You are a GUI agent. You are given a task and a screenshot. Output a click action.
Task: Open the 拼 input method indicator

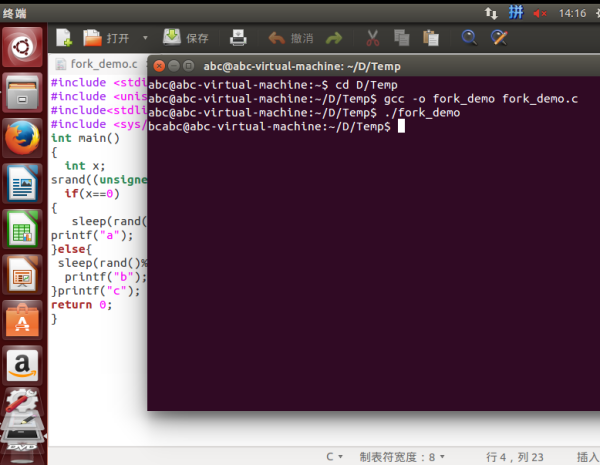(515, 13)
